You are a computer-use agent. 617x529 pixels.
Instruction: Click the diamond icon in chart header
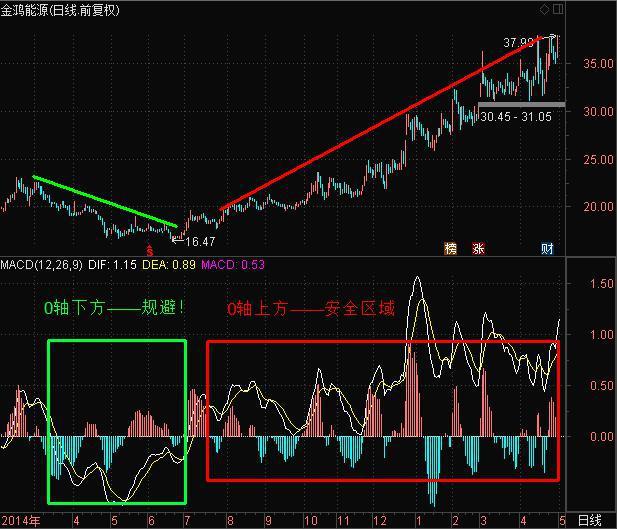pyautogui.click(x=544, y=9)
